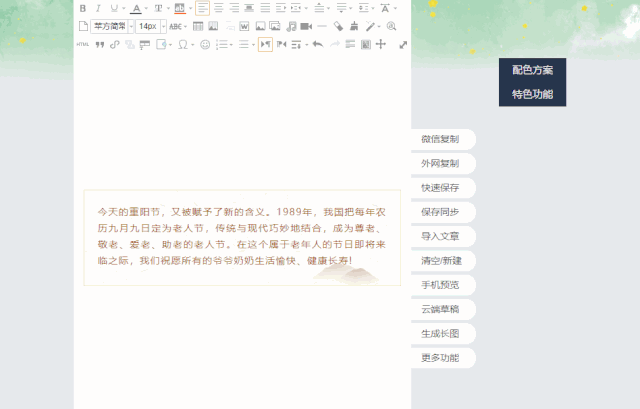
Task: Click the 外网复制 button
Action: (x=443, y=164)
